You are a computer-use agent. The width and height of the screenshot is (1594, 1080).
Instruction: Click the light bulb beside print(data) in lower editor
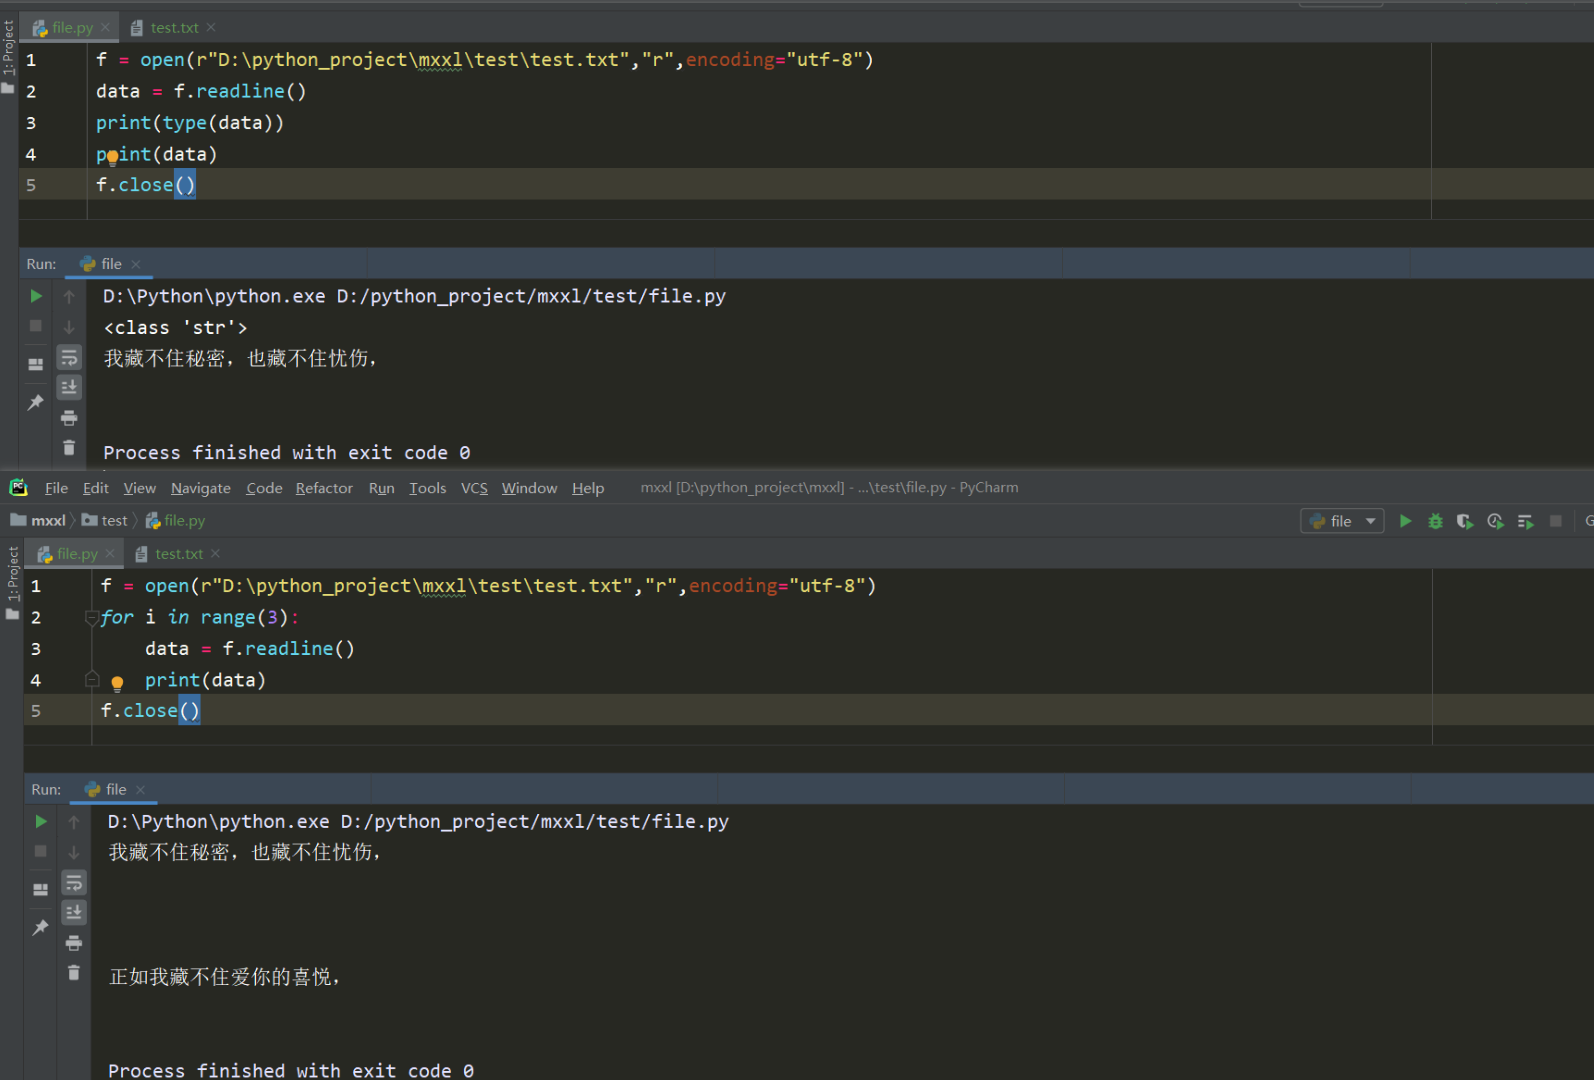[117, 684]
